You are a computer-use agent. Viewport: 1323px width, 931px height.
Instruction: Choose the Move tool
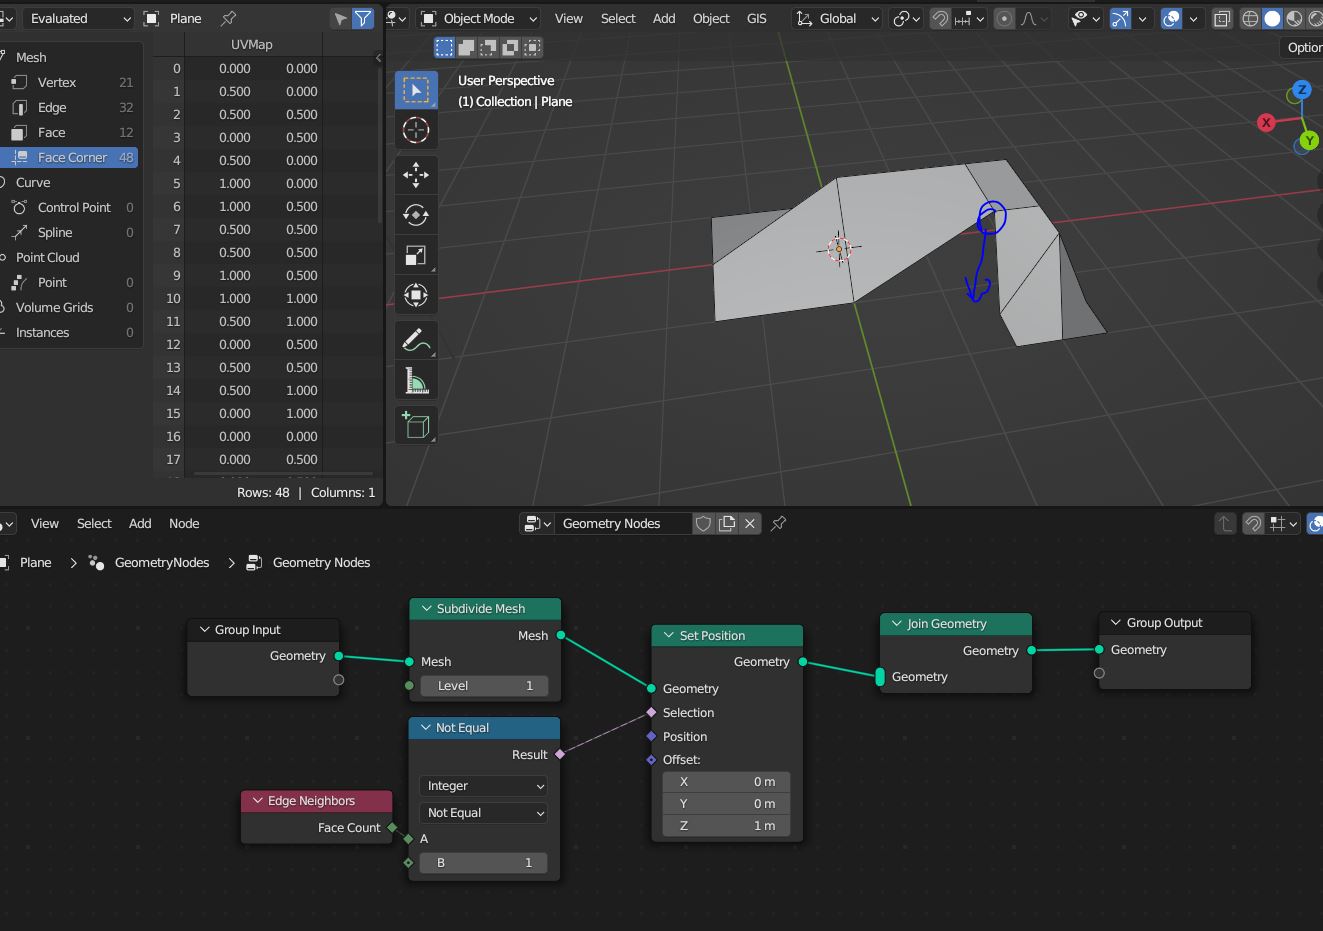click(x=416, y=175)
